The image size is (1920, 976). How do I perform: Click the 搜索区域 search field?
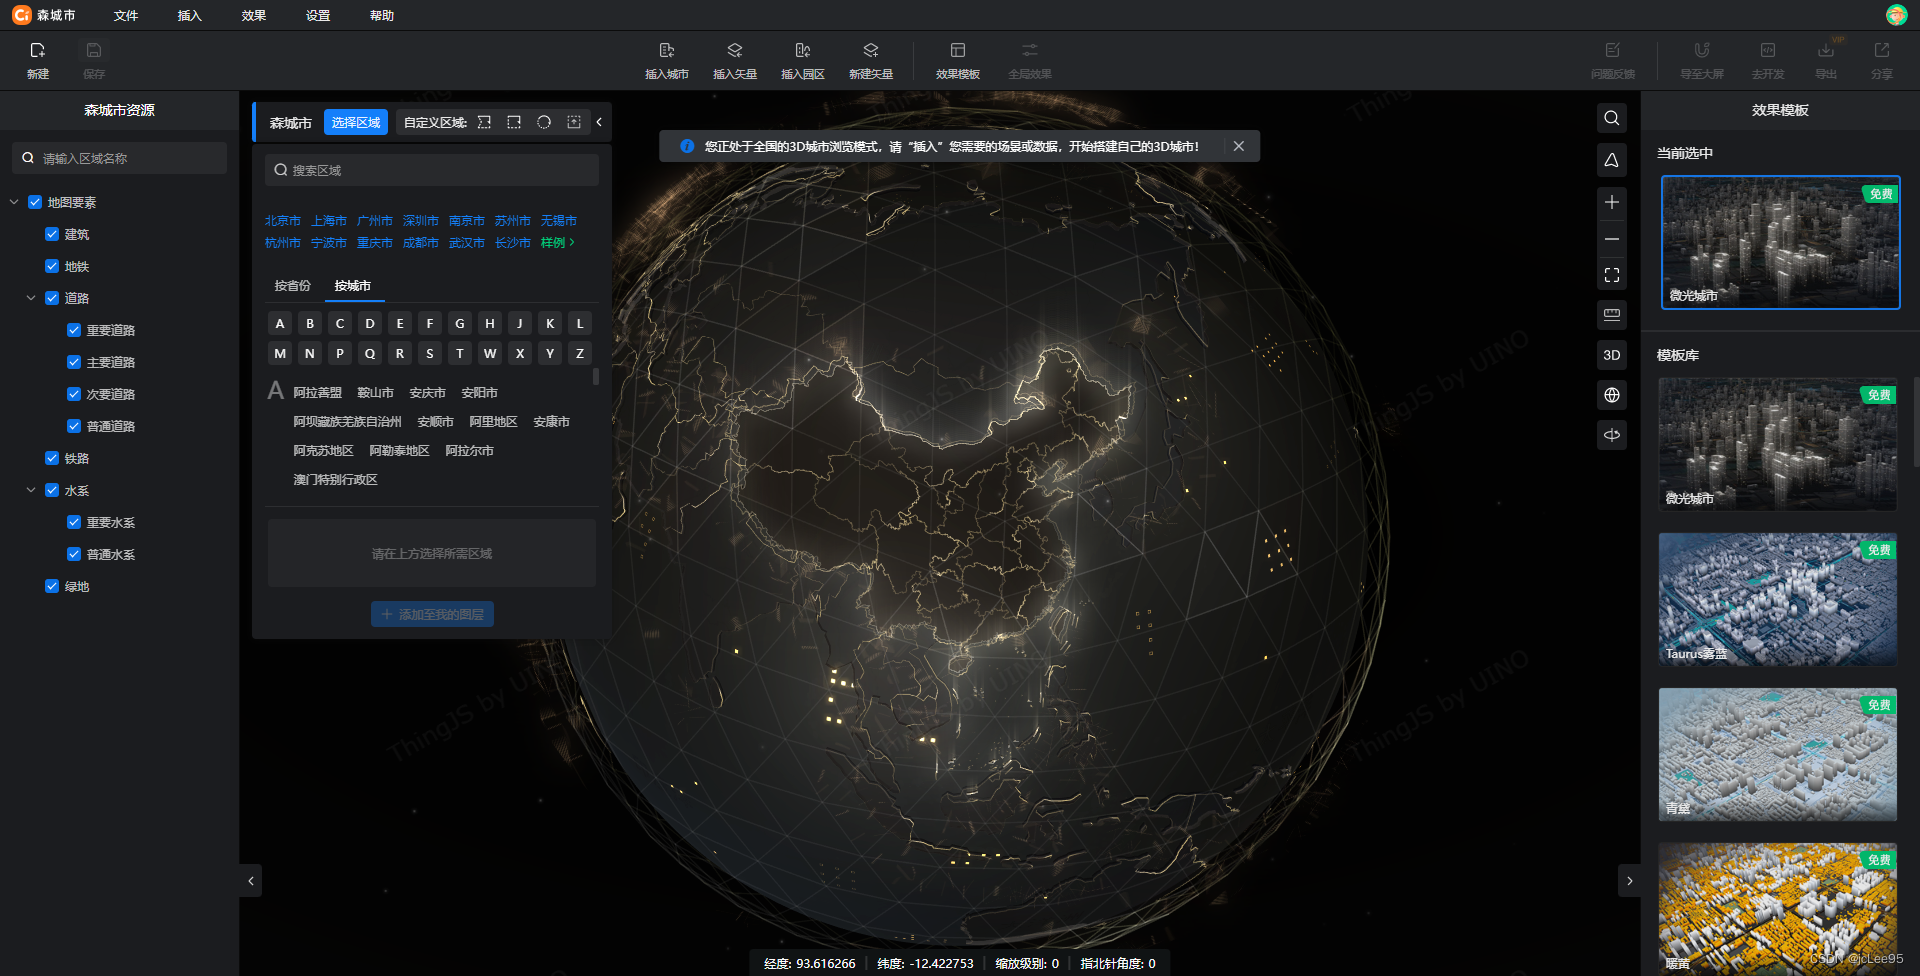pos(432,170)
